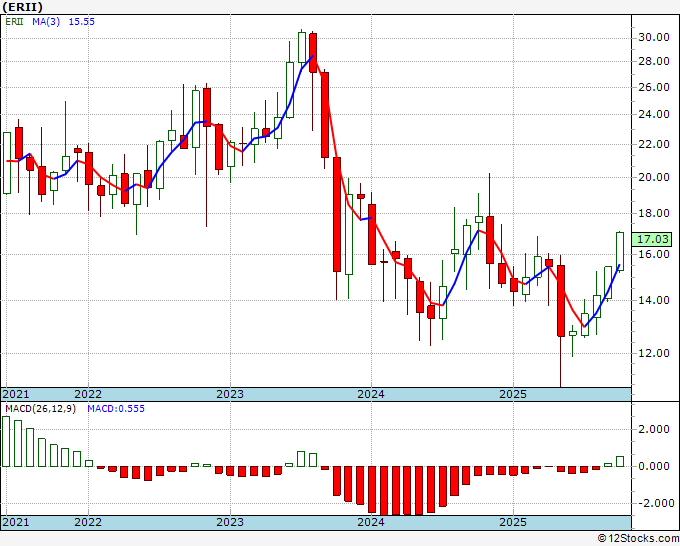Select the green ERII legend label
This screenshot has height=546, width=680.
point(14,22)
